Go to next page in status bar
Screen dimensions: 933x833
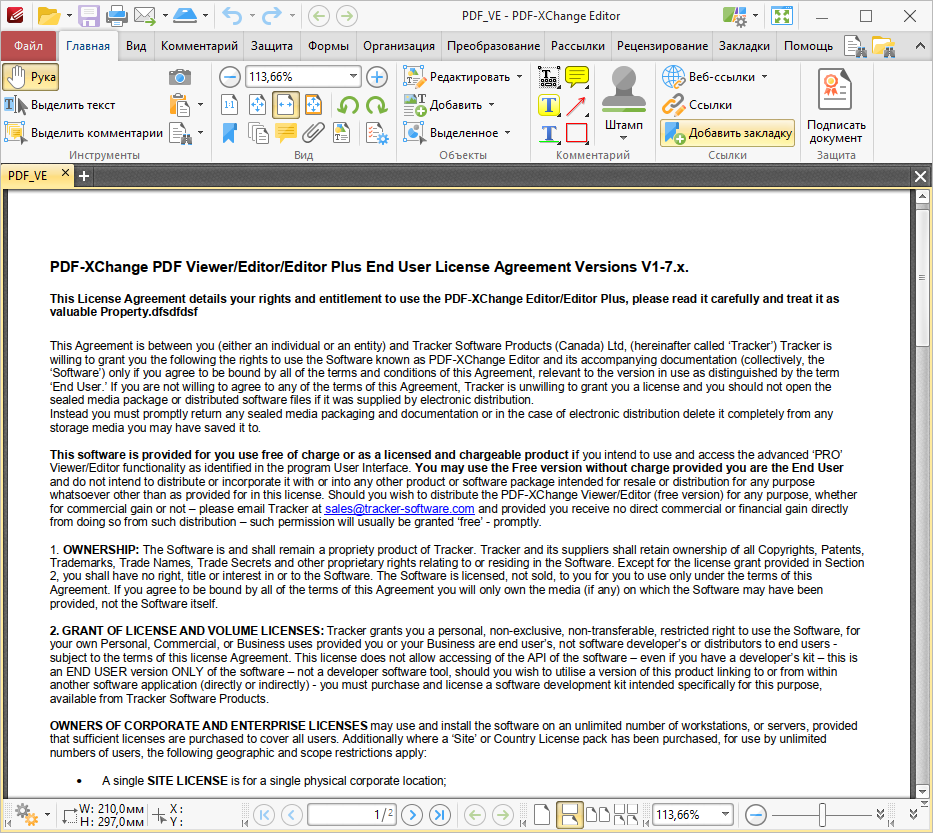pyautogui.click(x=412, y=815)
